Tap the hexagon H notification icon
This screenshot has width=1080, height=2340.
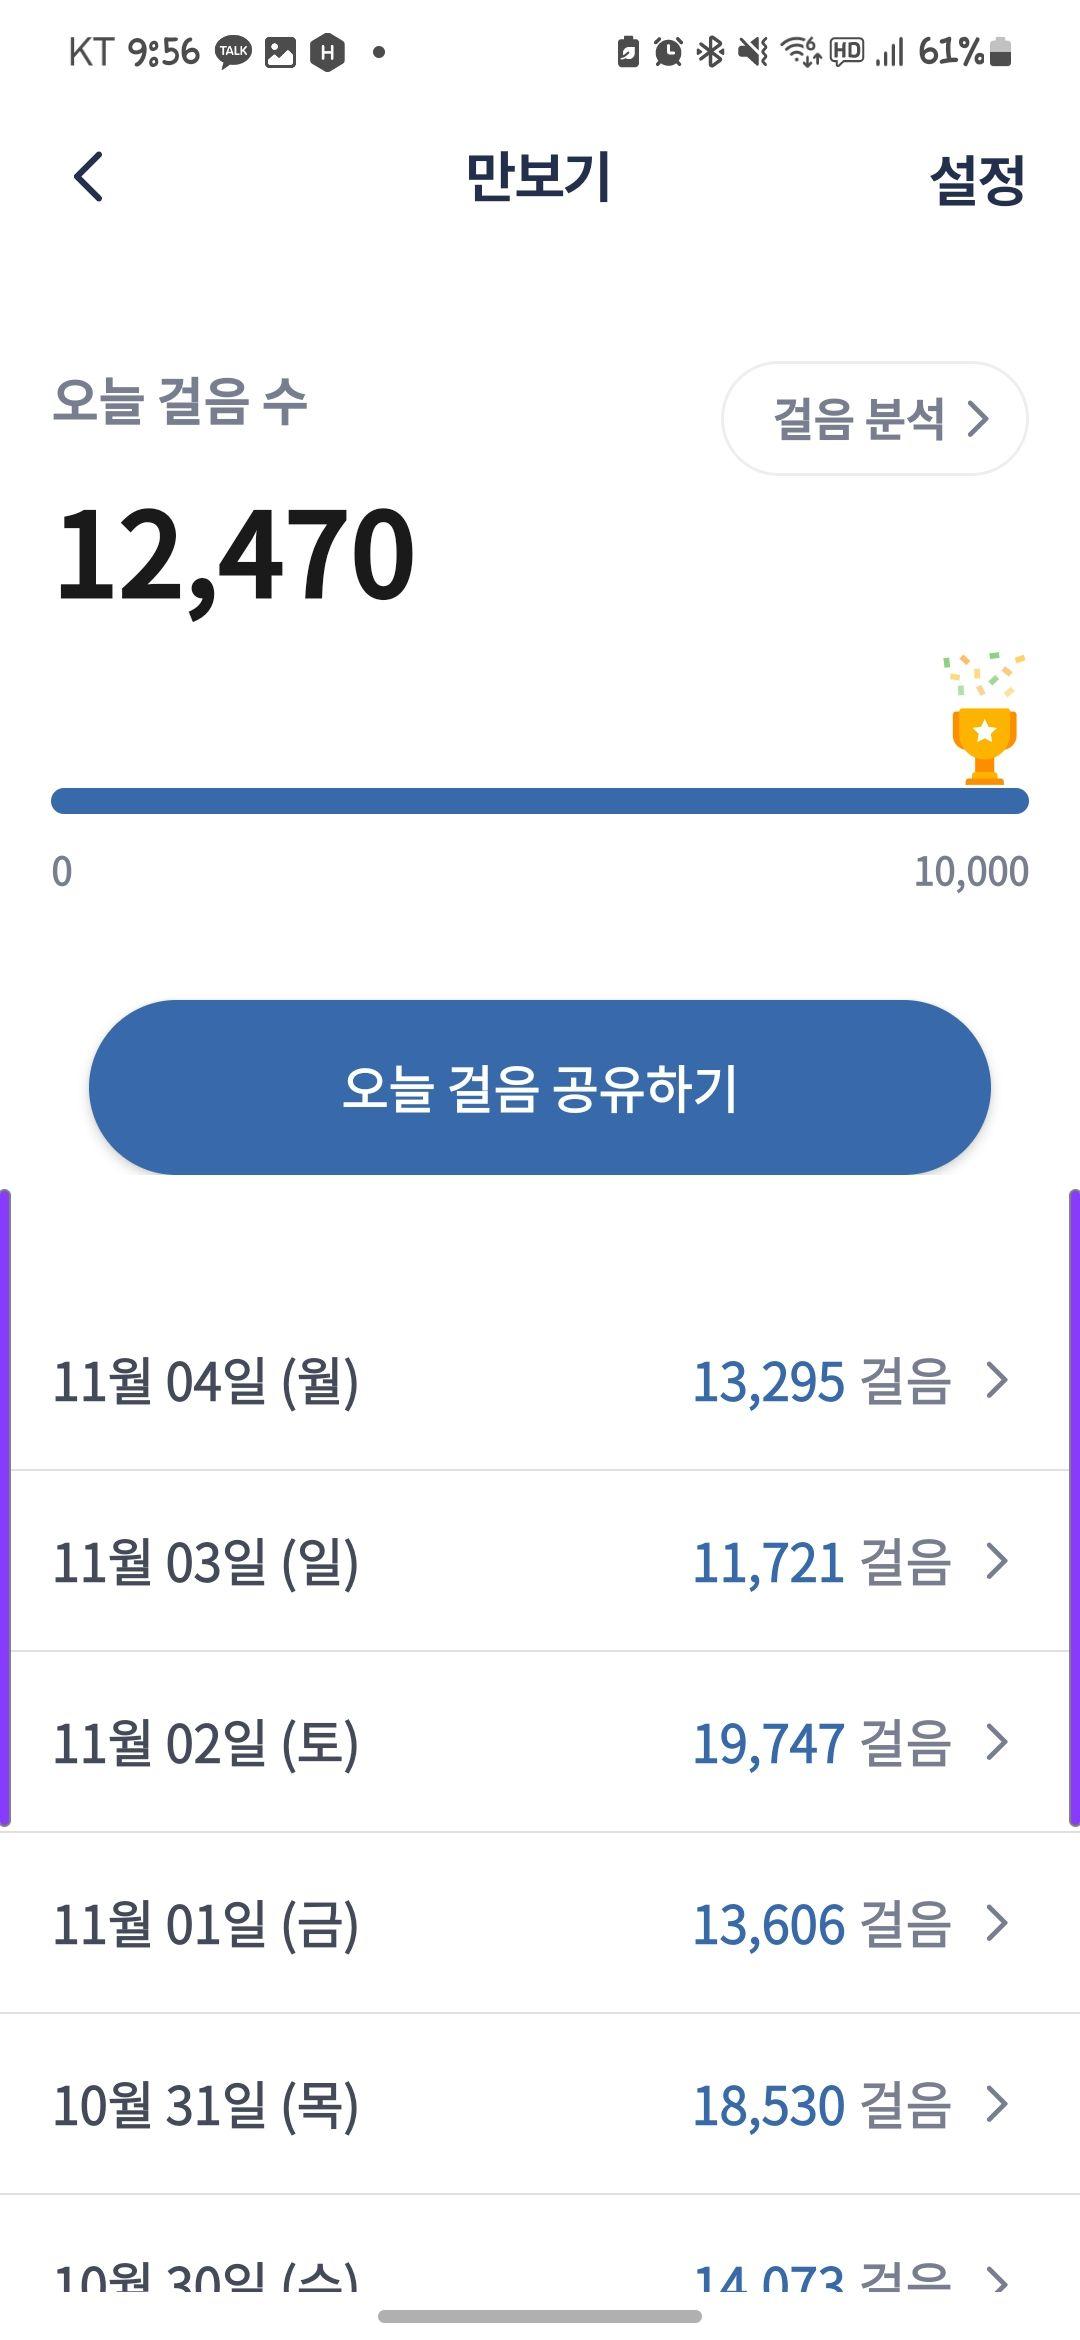(327, 52)
